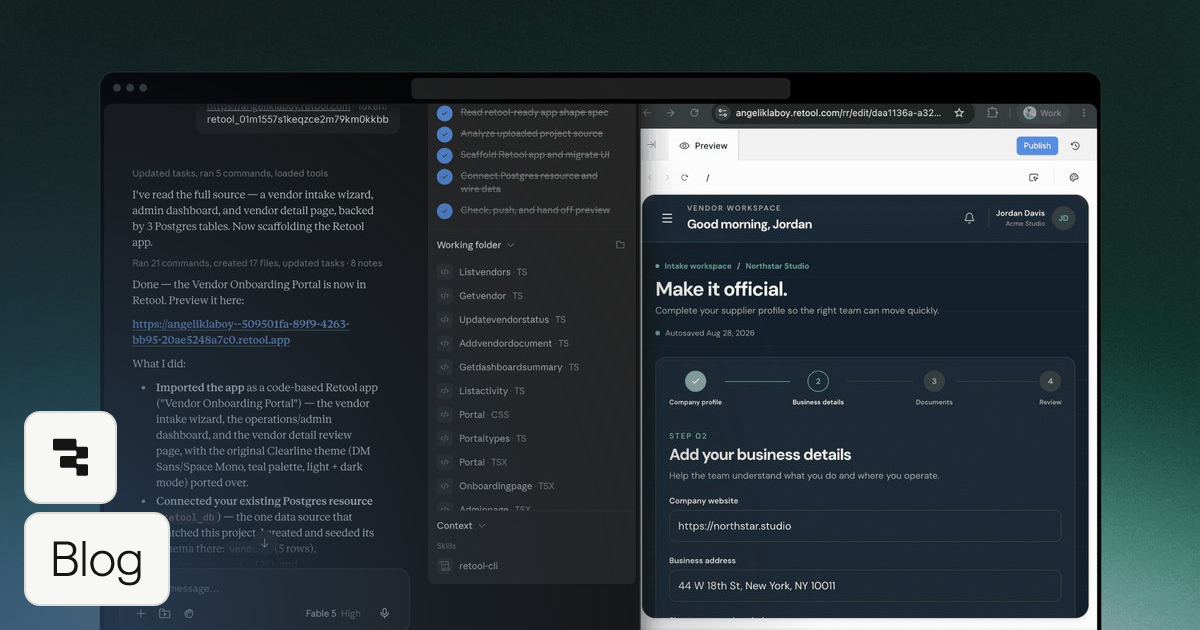Viewport: 1200px width, 630px height.
Task: Bookmark the page with the star icon
Action: point(959,113)
